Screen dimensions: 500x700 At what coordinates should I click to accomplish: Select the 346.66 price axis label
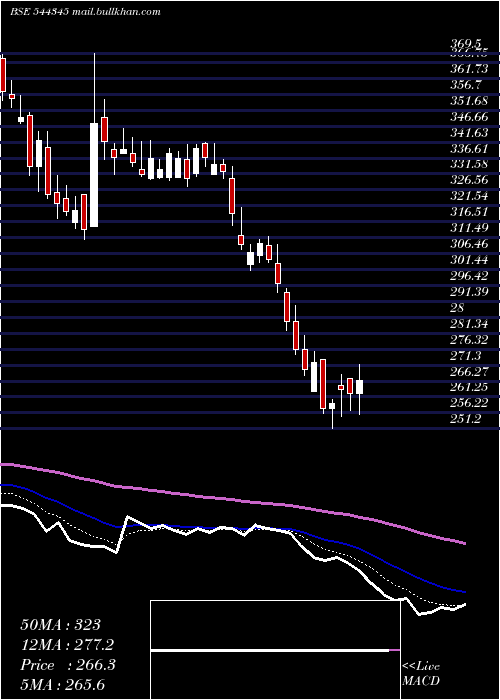[x=469, y=117]
